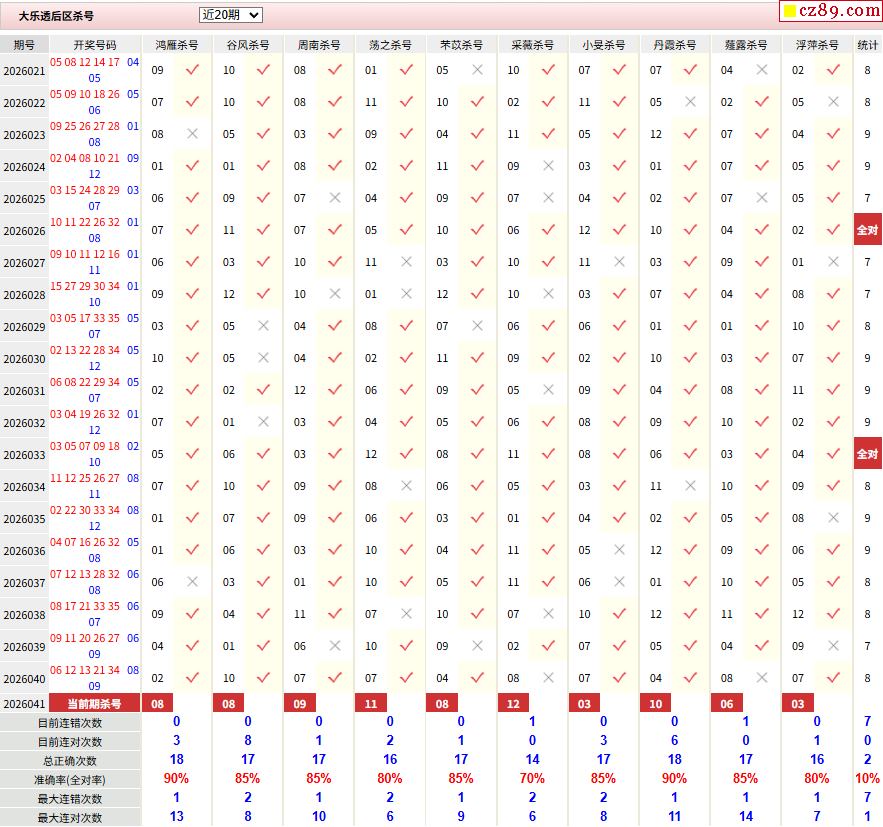Open the 近20期 period dropdown
Viewport: 883px width, 827px height.
pyautogui.click(x=230, y=15)
